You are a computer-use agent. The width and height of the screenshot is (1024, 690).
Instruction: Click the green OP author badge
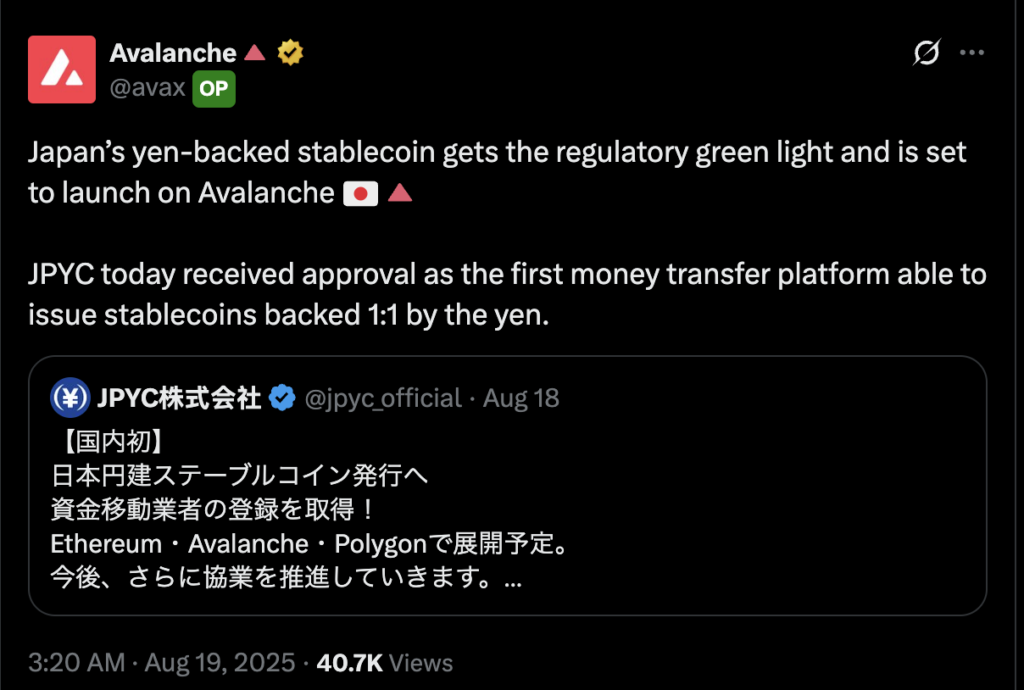(x=213, y=88)
